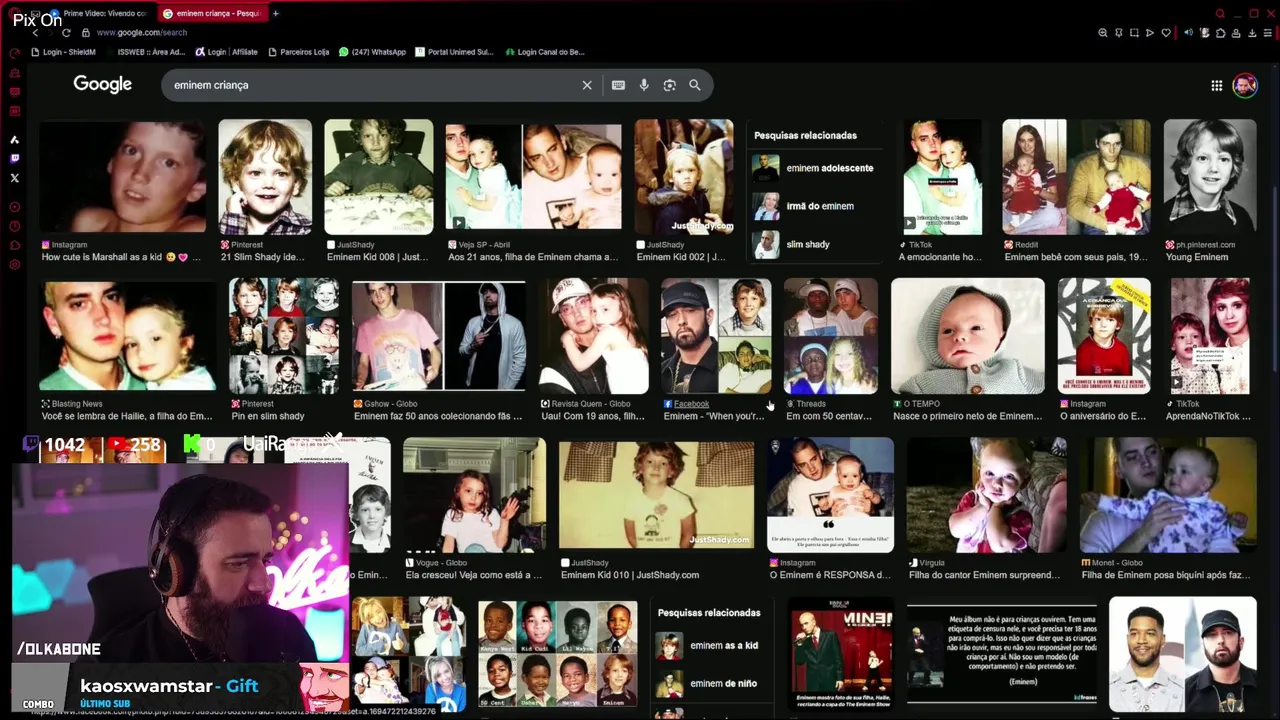Open the (247) WhatsApp bookmark
The image size is (1280, 720).
point(372,52)
